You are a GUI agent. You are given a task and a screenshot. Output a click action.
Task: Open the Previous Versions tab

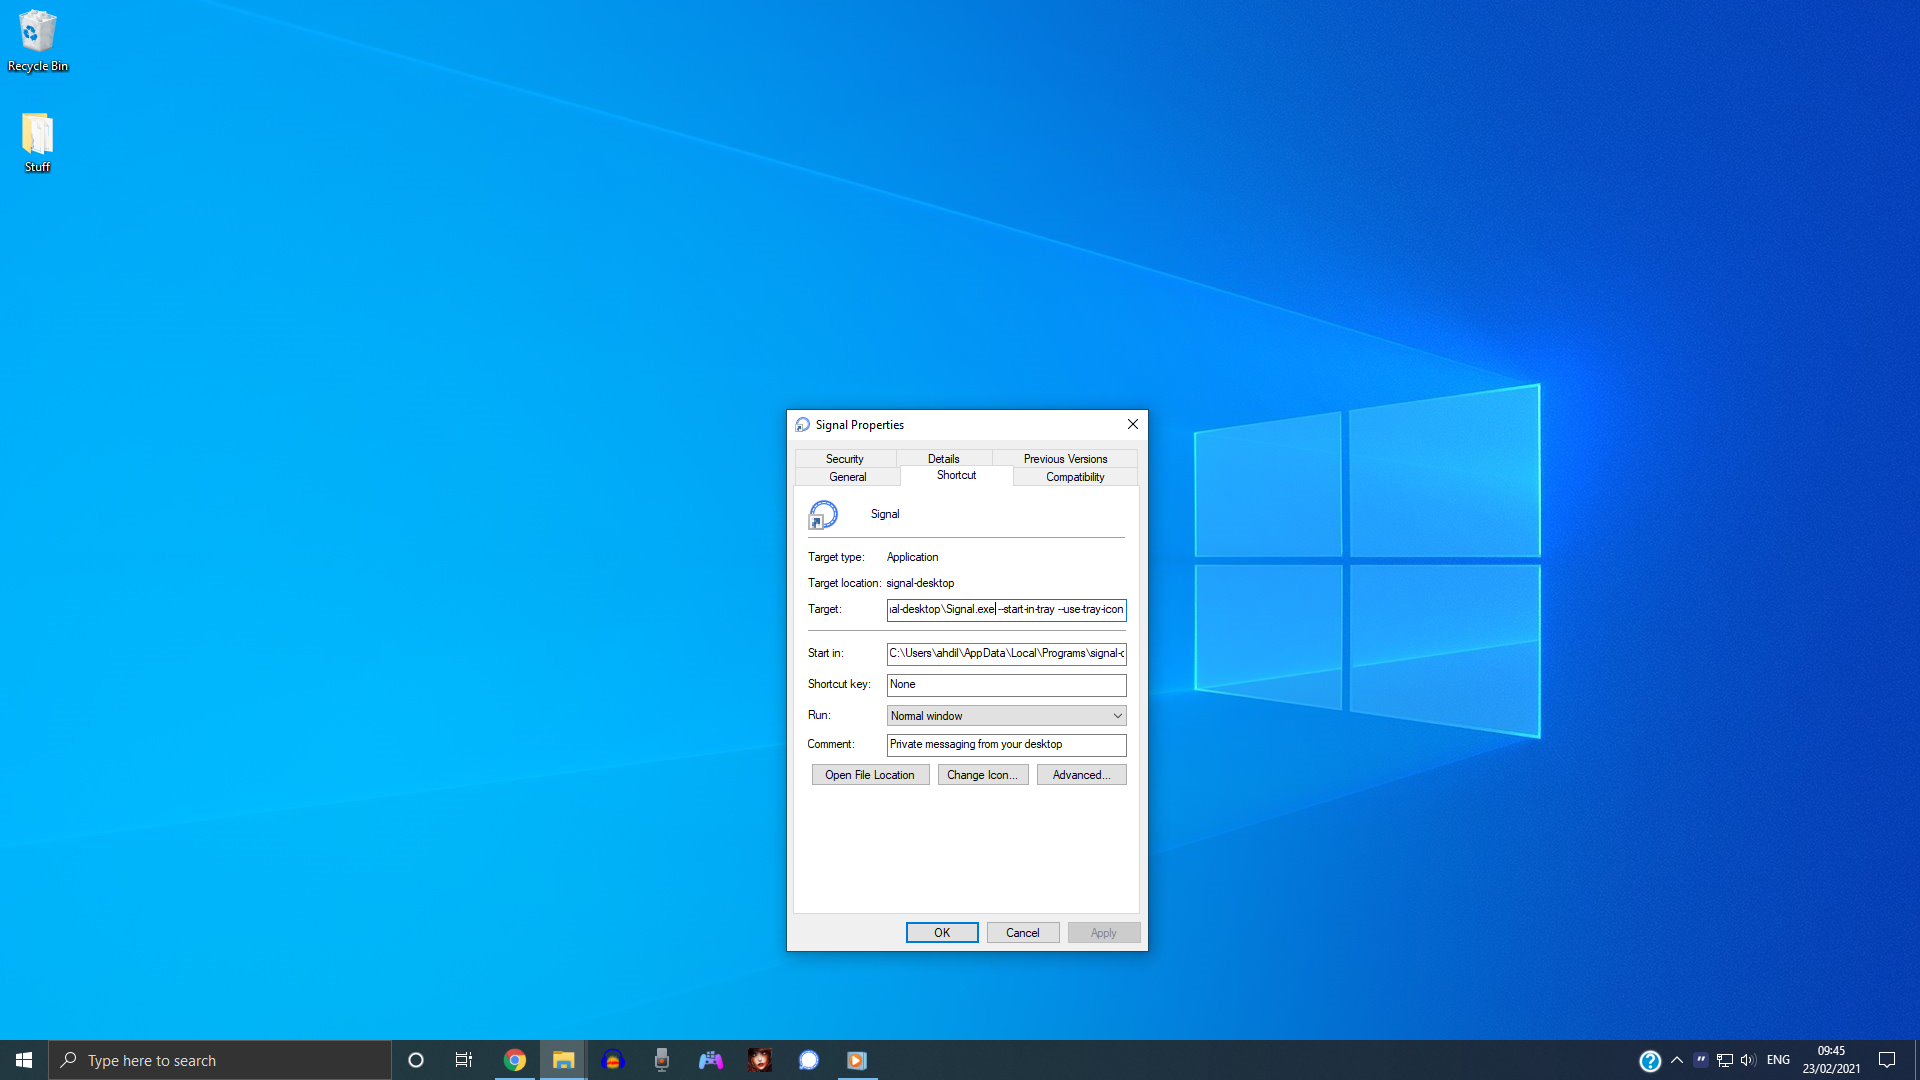pyautogui.click(x=1064, y=458)
